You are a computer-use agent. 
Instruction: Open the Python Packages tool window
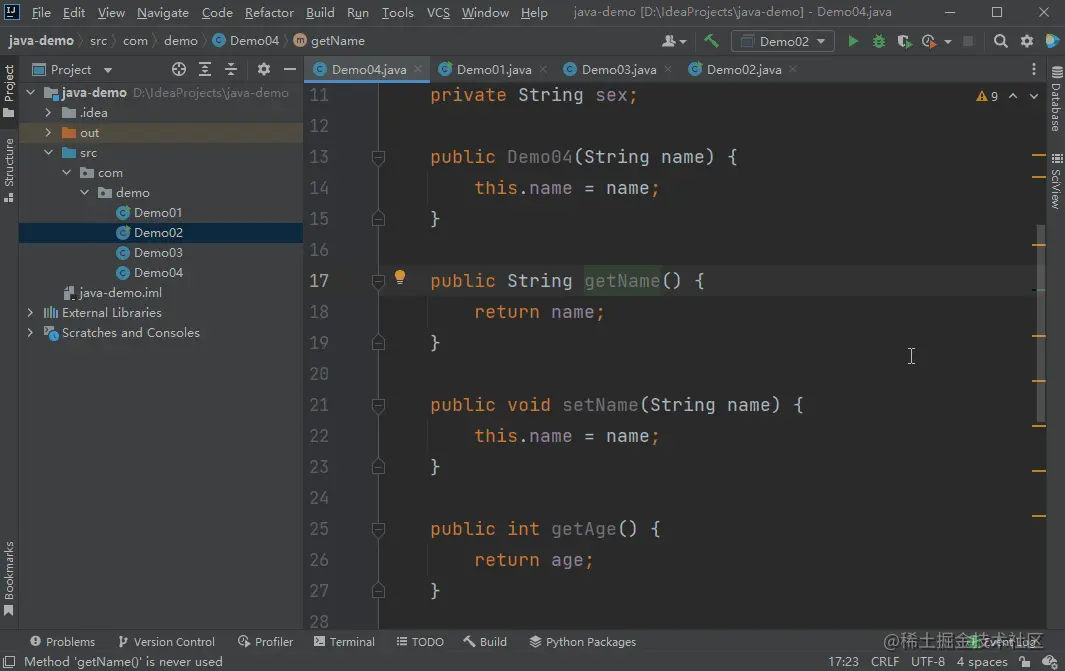(583, 642)
